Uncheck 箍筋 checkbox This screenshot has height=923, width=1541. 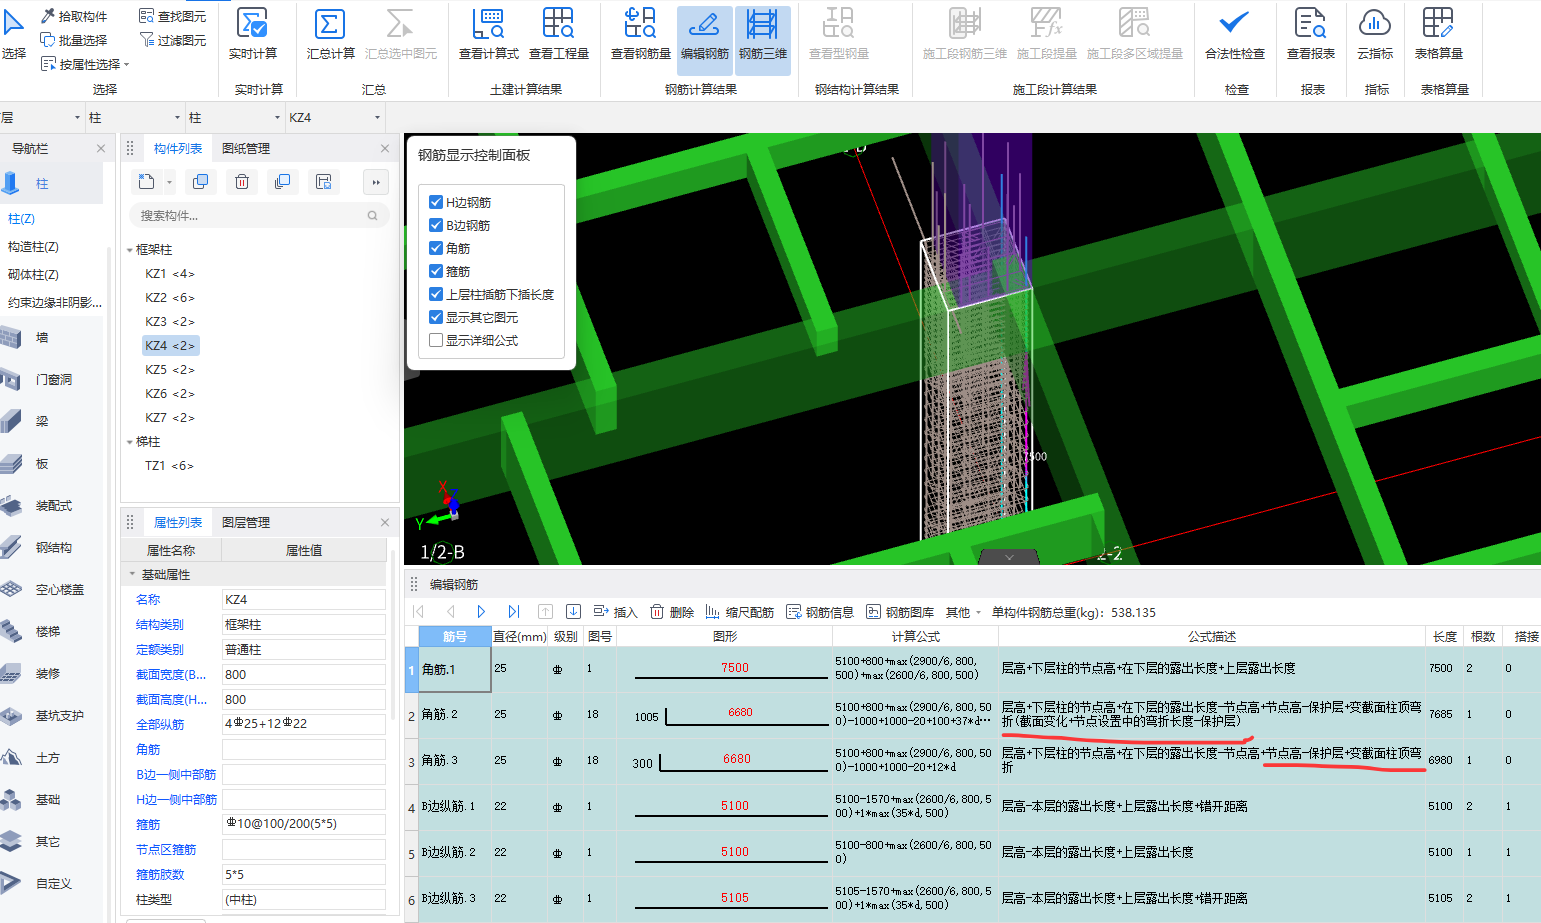436,271
